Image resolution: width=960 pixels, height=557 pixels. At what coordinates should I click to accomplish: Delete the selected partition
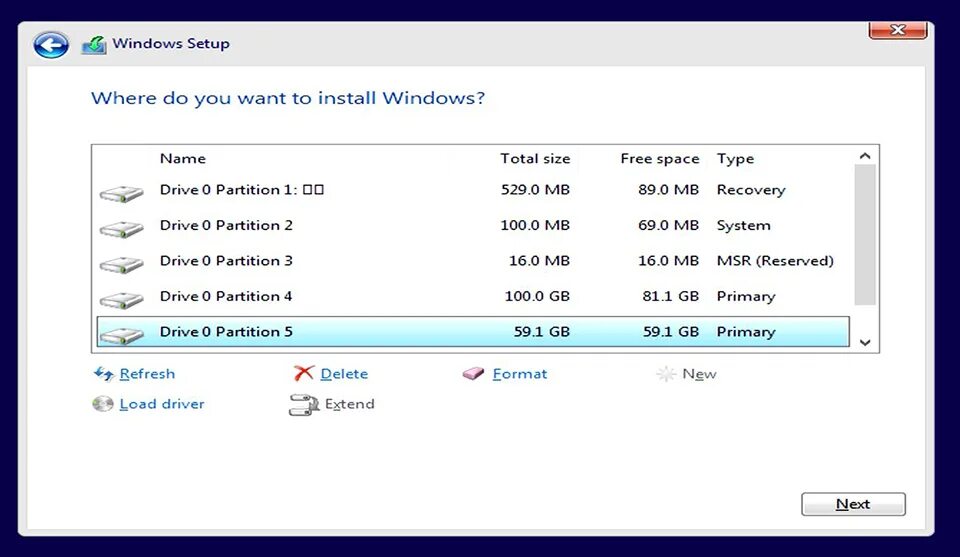(344, 373)
